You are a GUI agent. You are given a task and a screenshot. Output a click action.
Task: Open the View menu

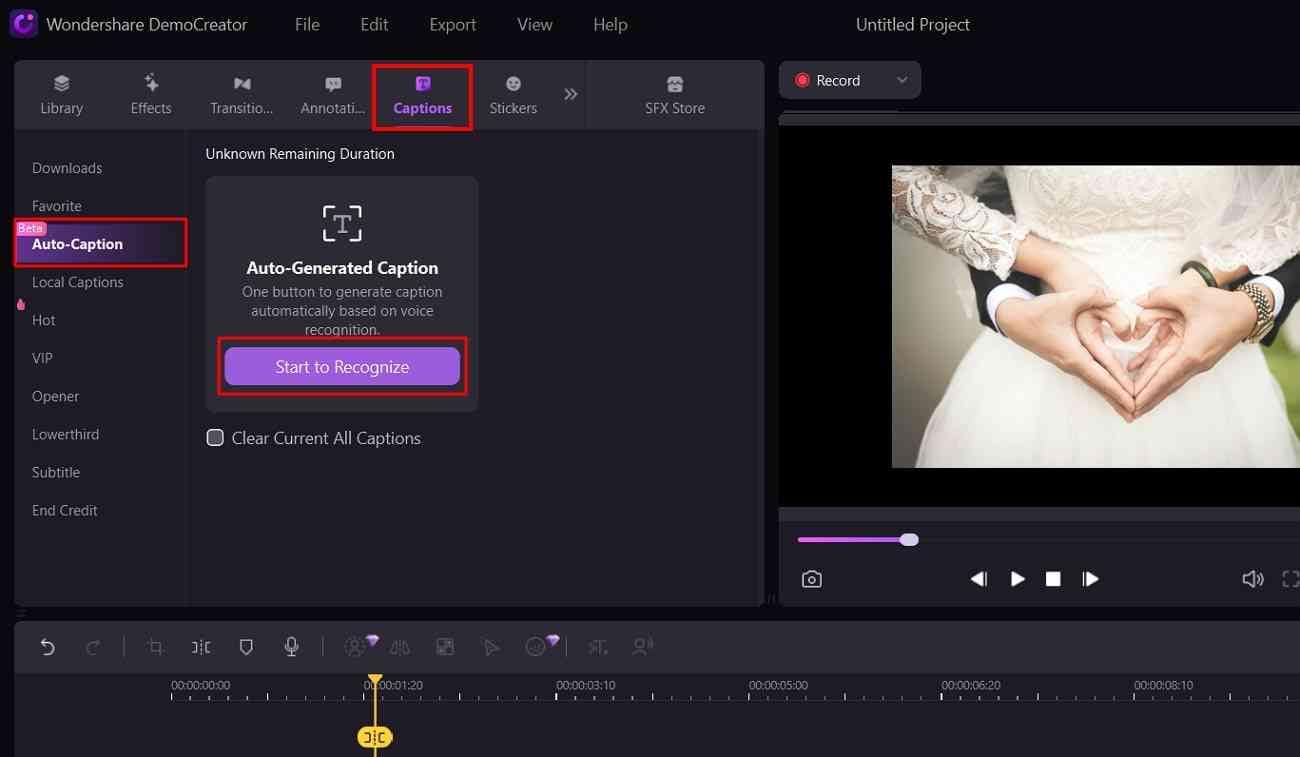click(535, 25)
